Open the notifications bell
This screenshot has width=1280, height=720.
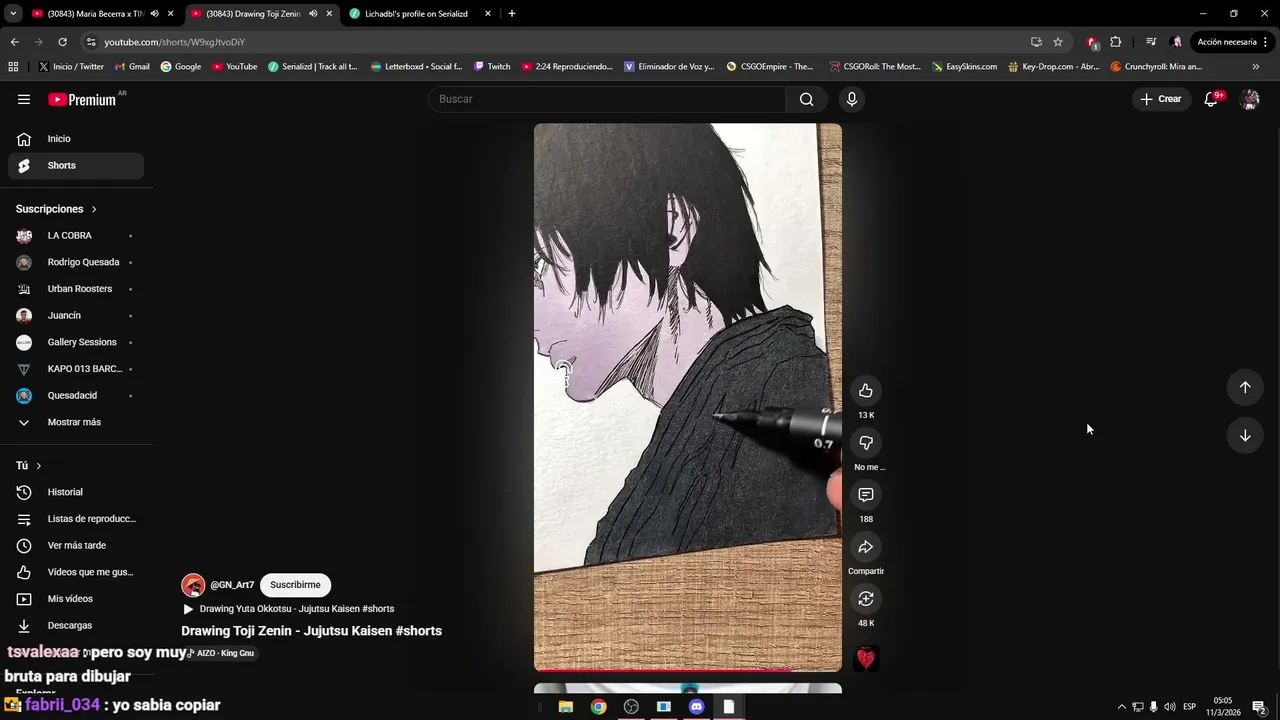(1211, 99)
